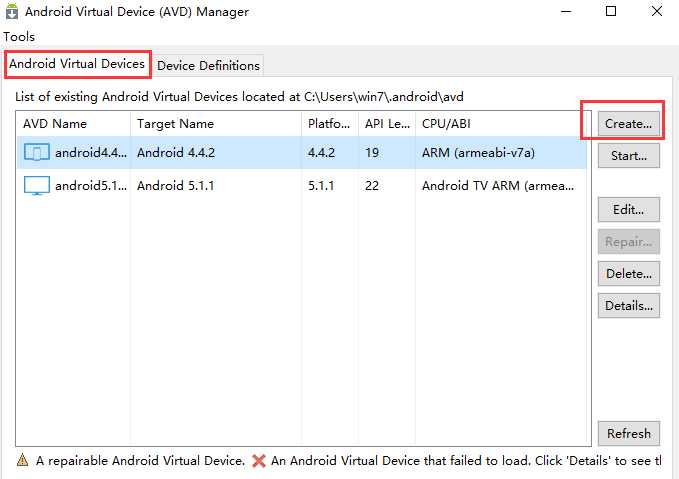Viewport: 679px width, 479px height.
Task: Click 'A repairable Android Virtual Device' legend text
Action: click(x=140, y=460)
